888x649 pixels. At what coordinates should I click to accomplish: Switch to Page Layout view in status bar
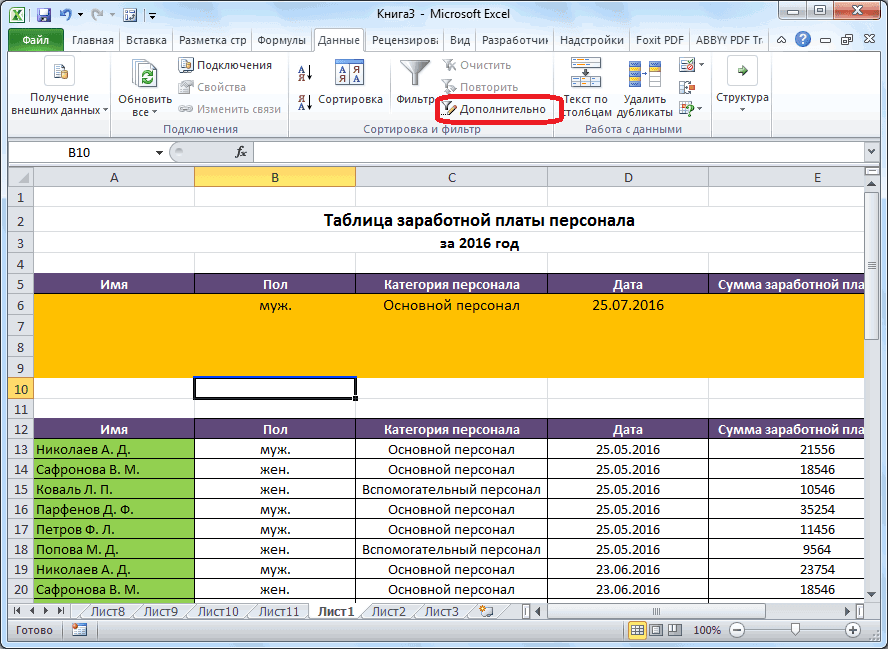click(x=657, y=630)
